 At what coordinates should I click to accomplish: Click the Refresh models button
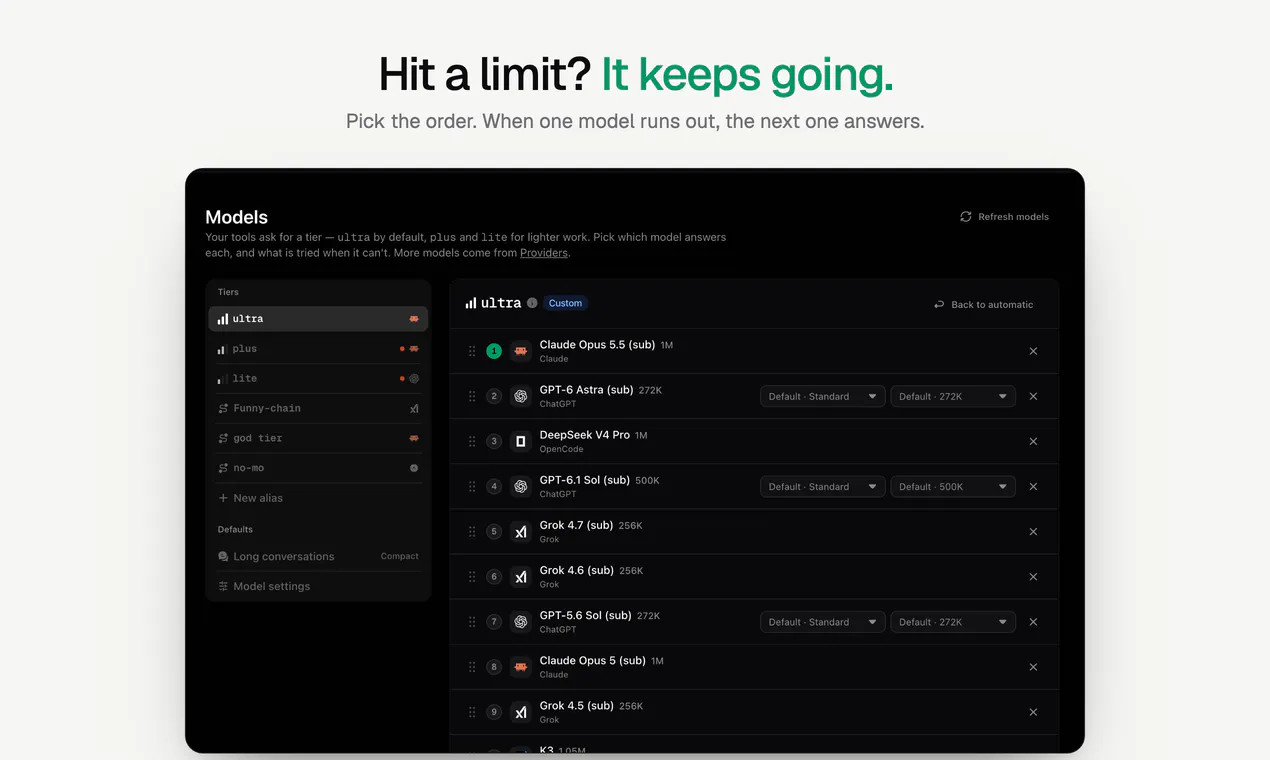pos(1004,217)
